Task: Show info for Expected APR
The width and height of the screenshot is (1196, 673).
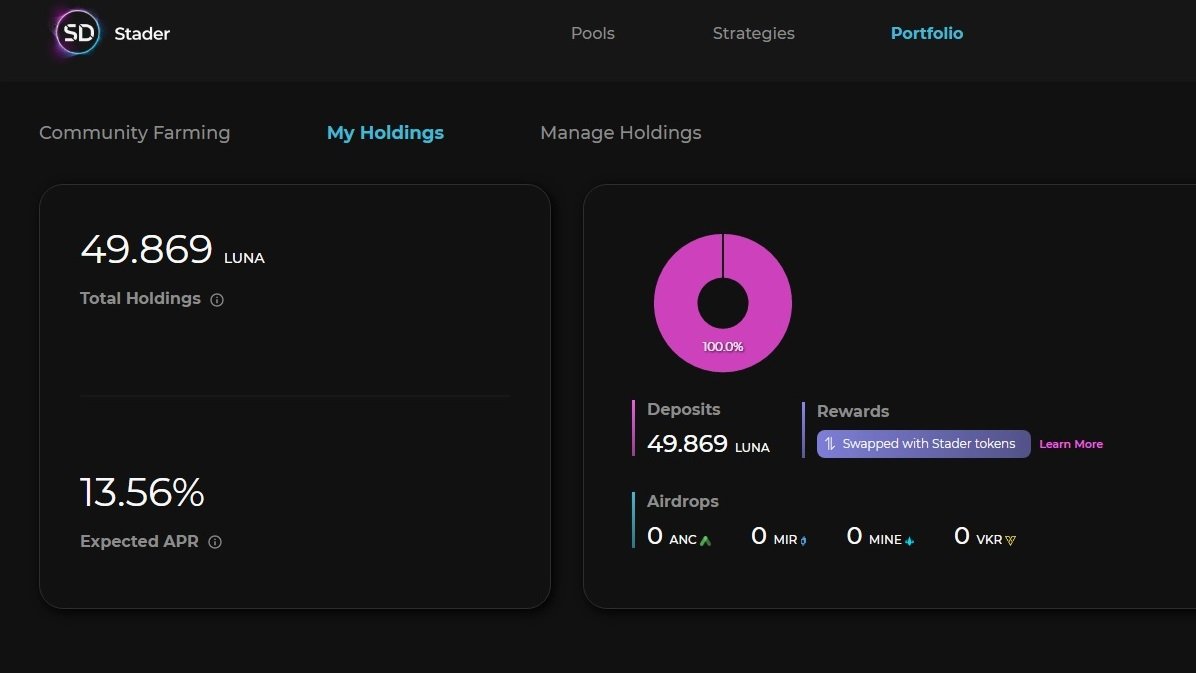Action: [x=215, y=542]
